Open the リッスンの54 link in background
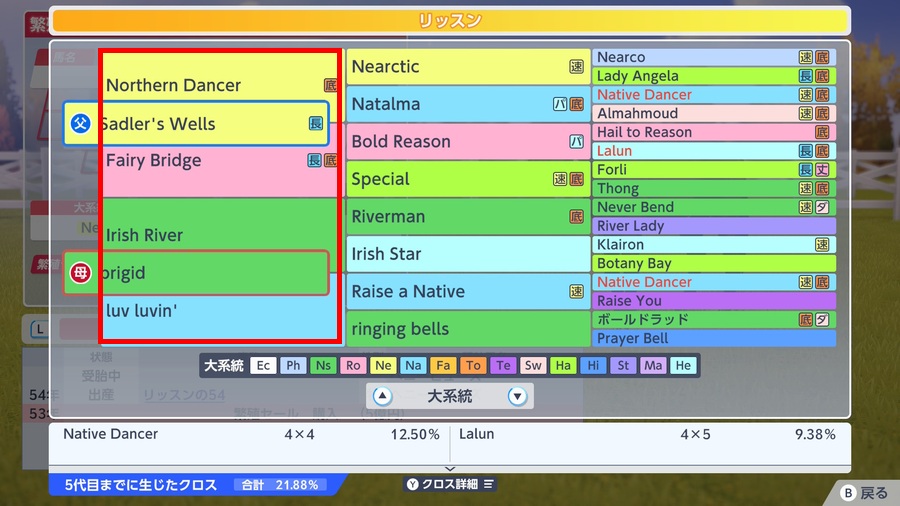 click(x=184, y=395)
